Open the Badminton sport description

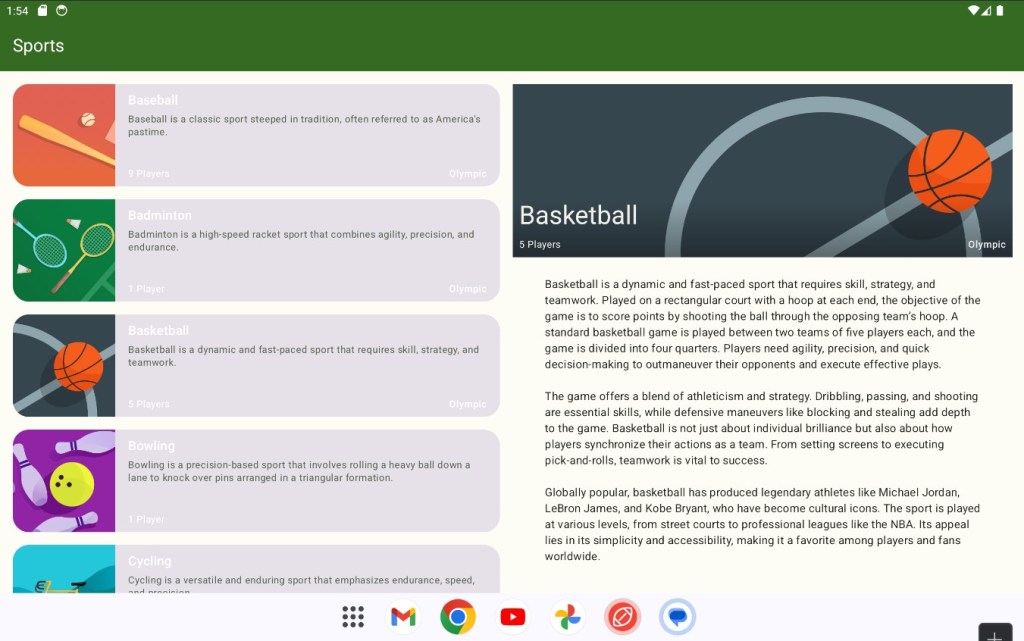(x=301, y=241)
